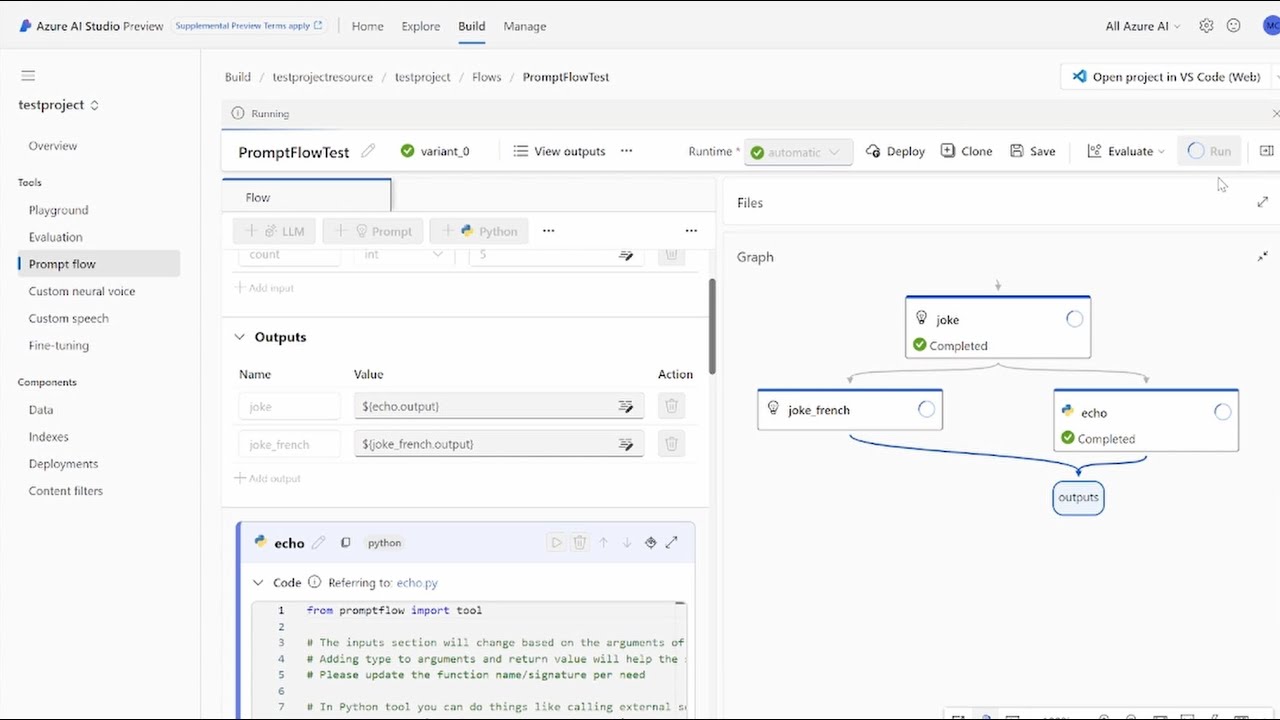The width and height of the screenshot is (1280, 720).
Task: Expand the Files panel
Action: click(x=1262, y=203)
